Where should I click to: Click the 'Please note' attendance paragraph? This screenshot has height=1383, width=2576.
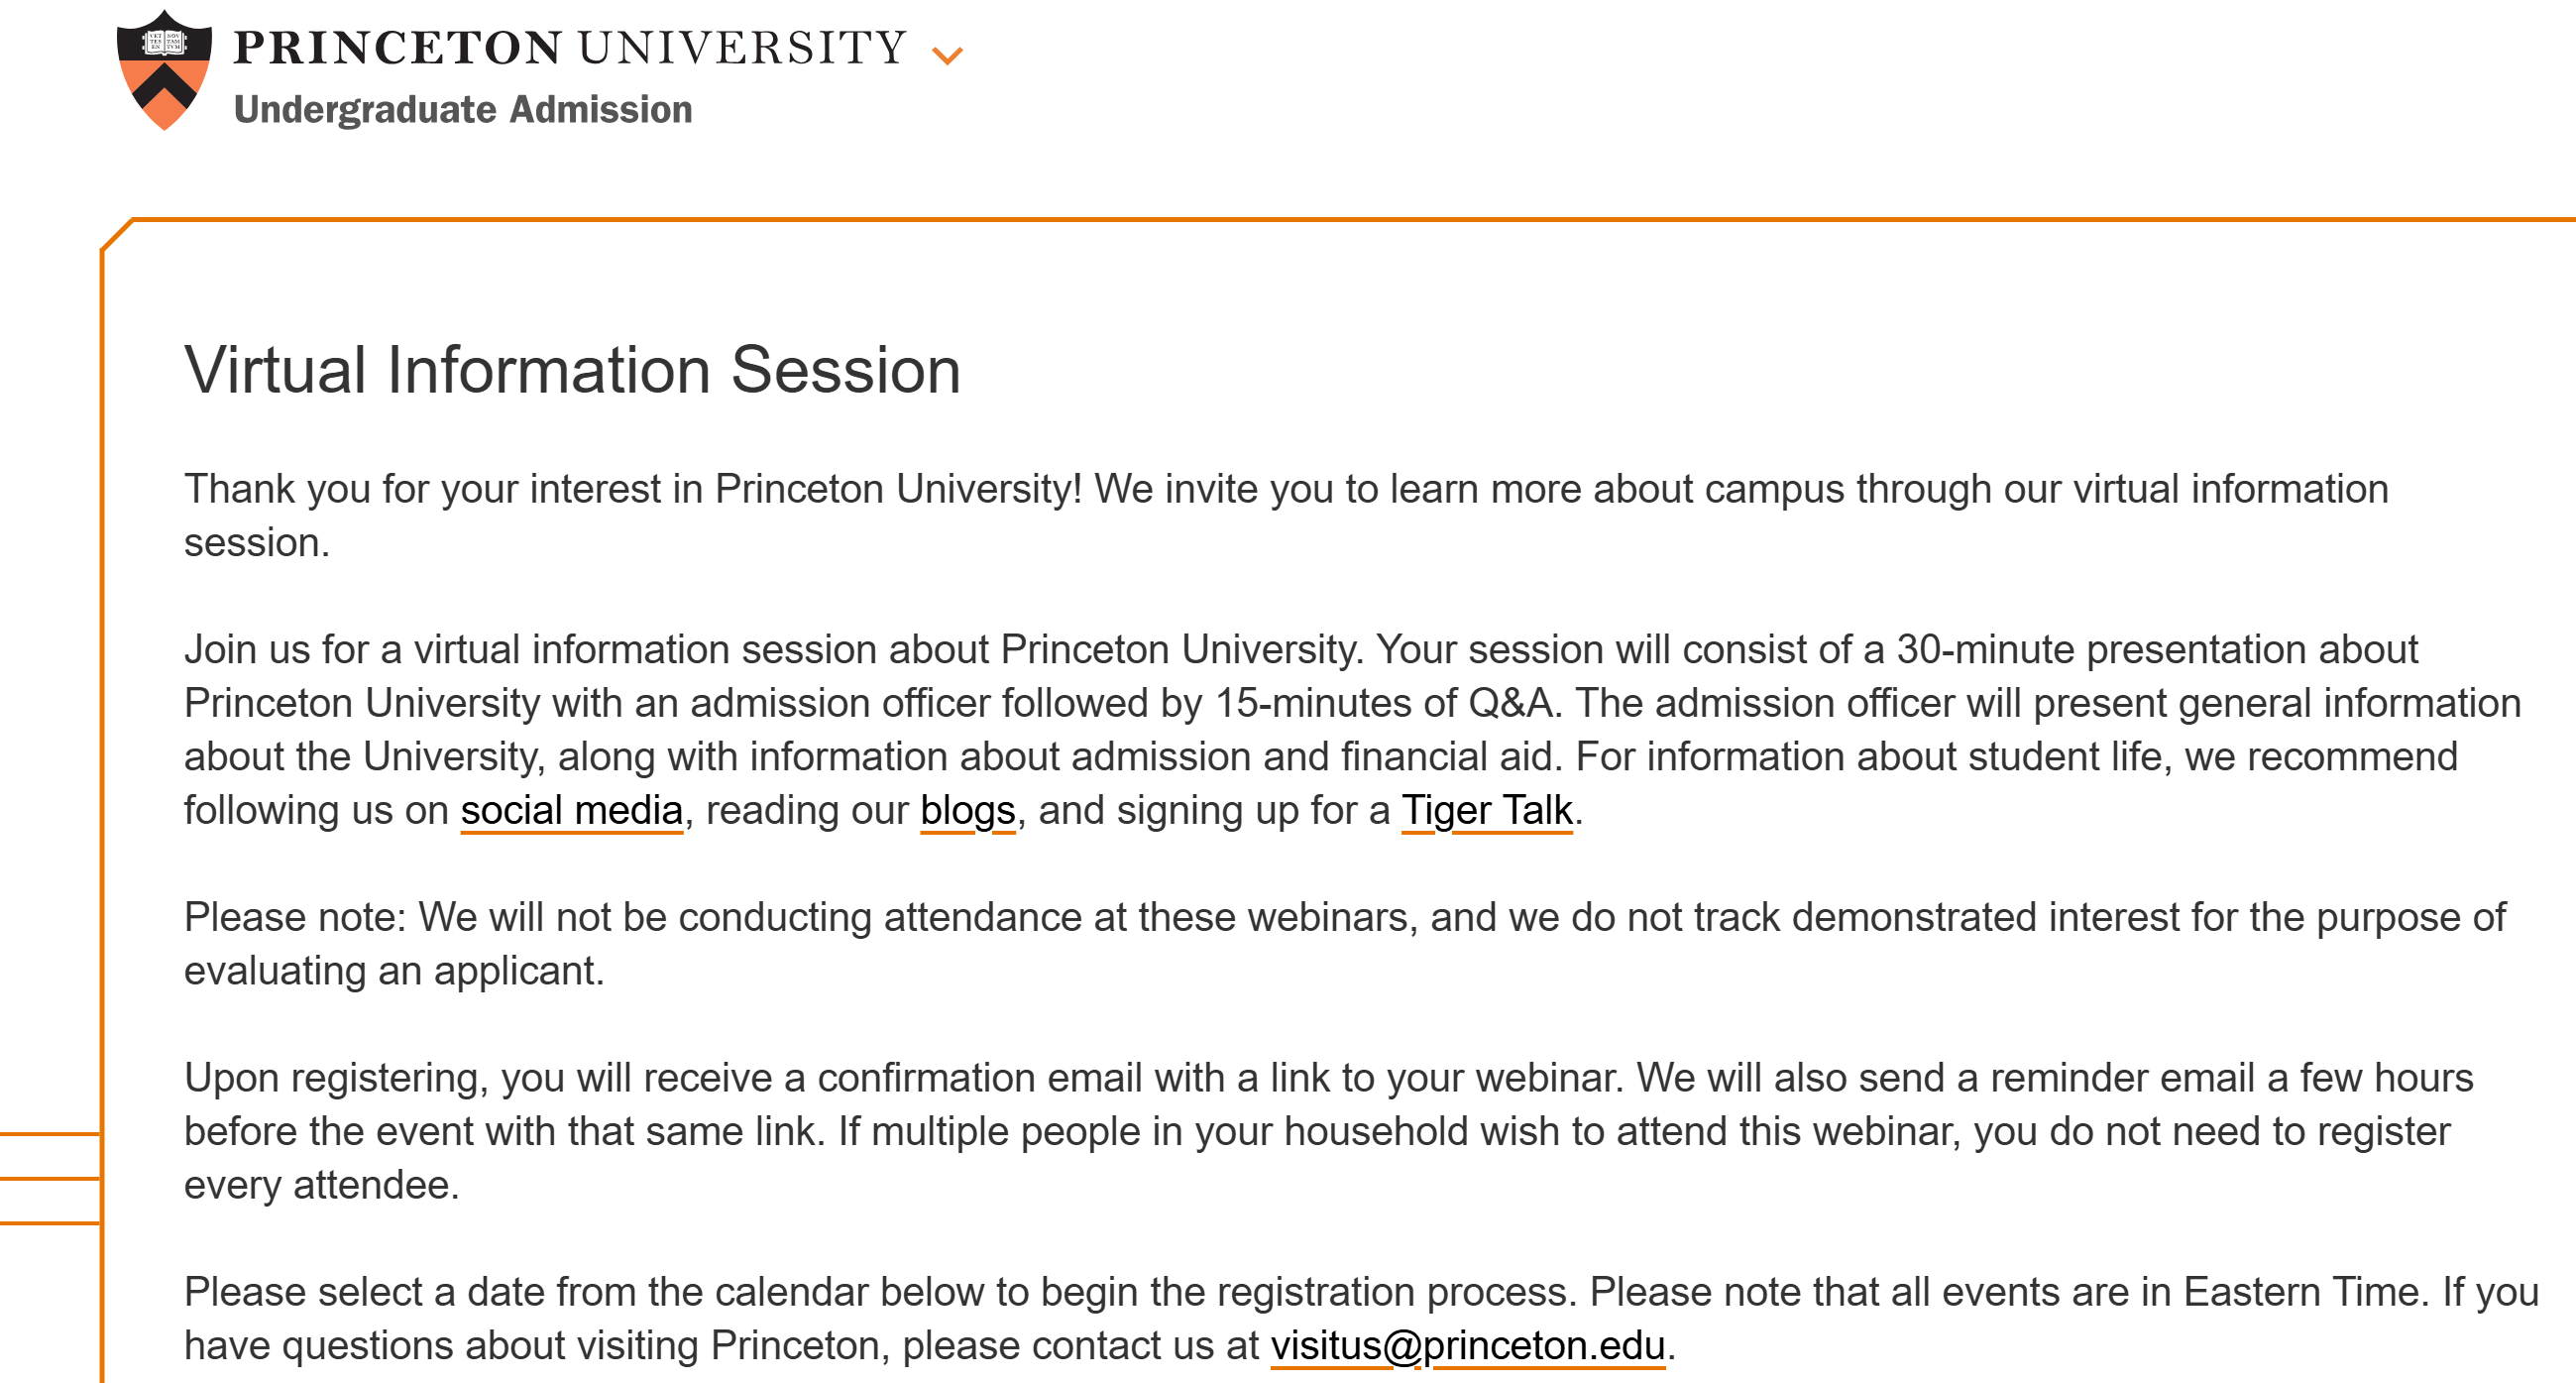pos(1344,944)
